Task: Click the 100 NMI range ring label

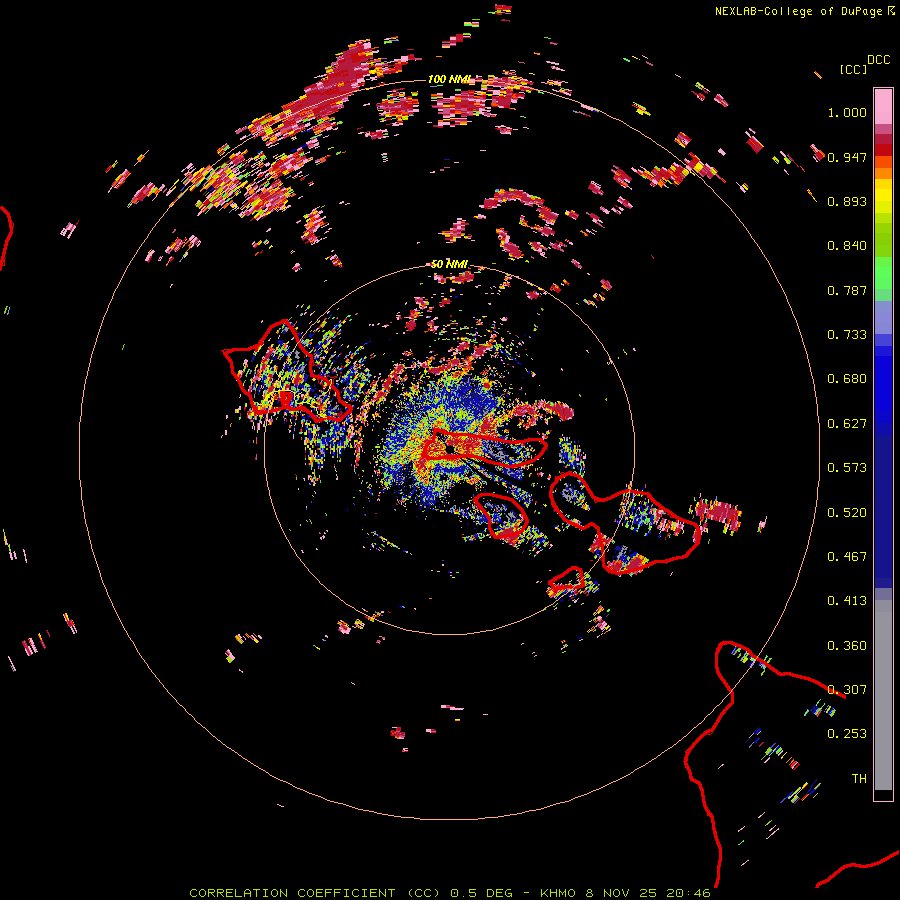Action: click(x=449, y=79)
